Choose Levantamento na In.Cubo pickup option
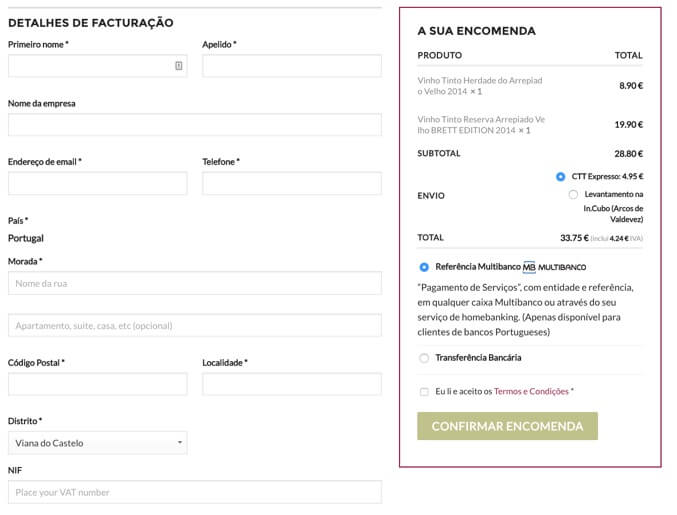The height and width of the screenshot is (515, 677). point(573,194)
